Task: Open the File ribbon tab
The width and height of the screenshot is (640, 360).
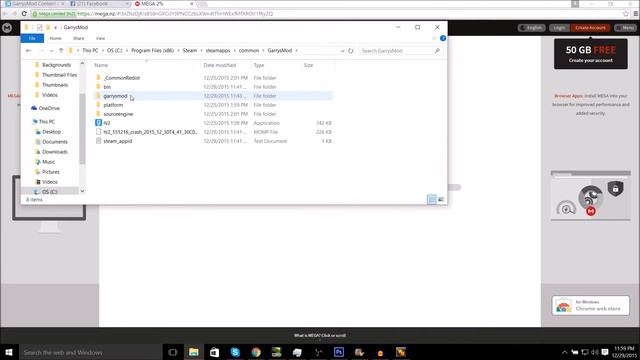Action: [32, 38]
